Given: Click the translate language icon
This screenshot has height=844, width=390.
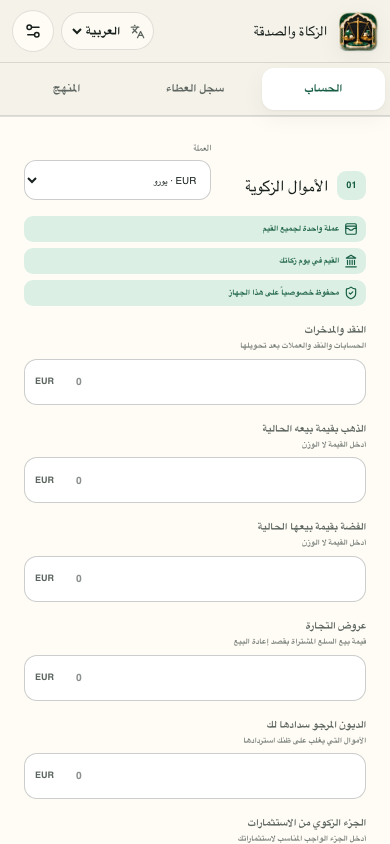Looking at the screenshot, I should (x=138, y=31).
